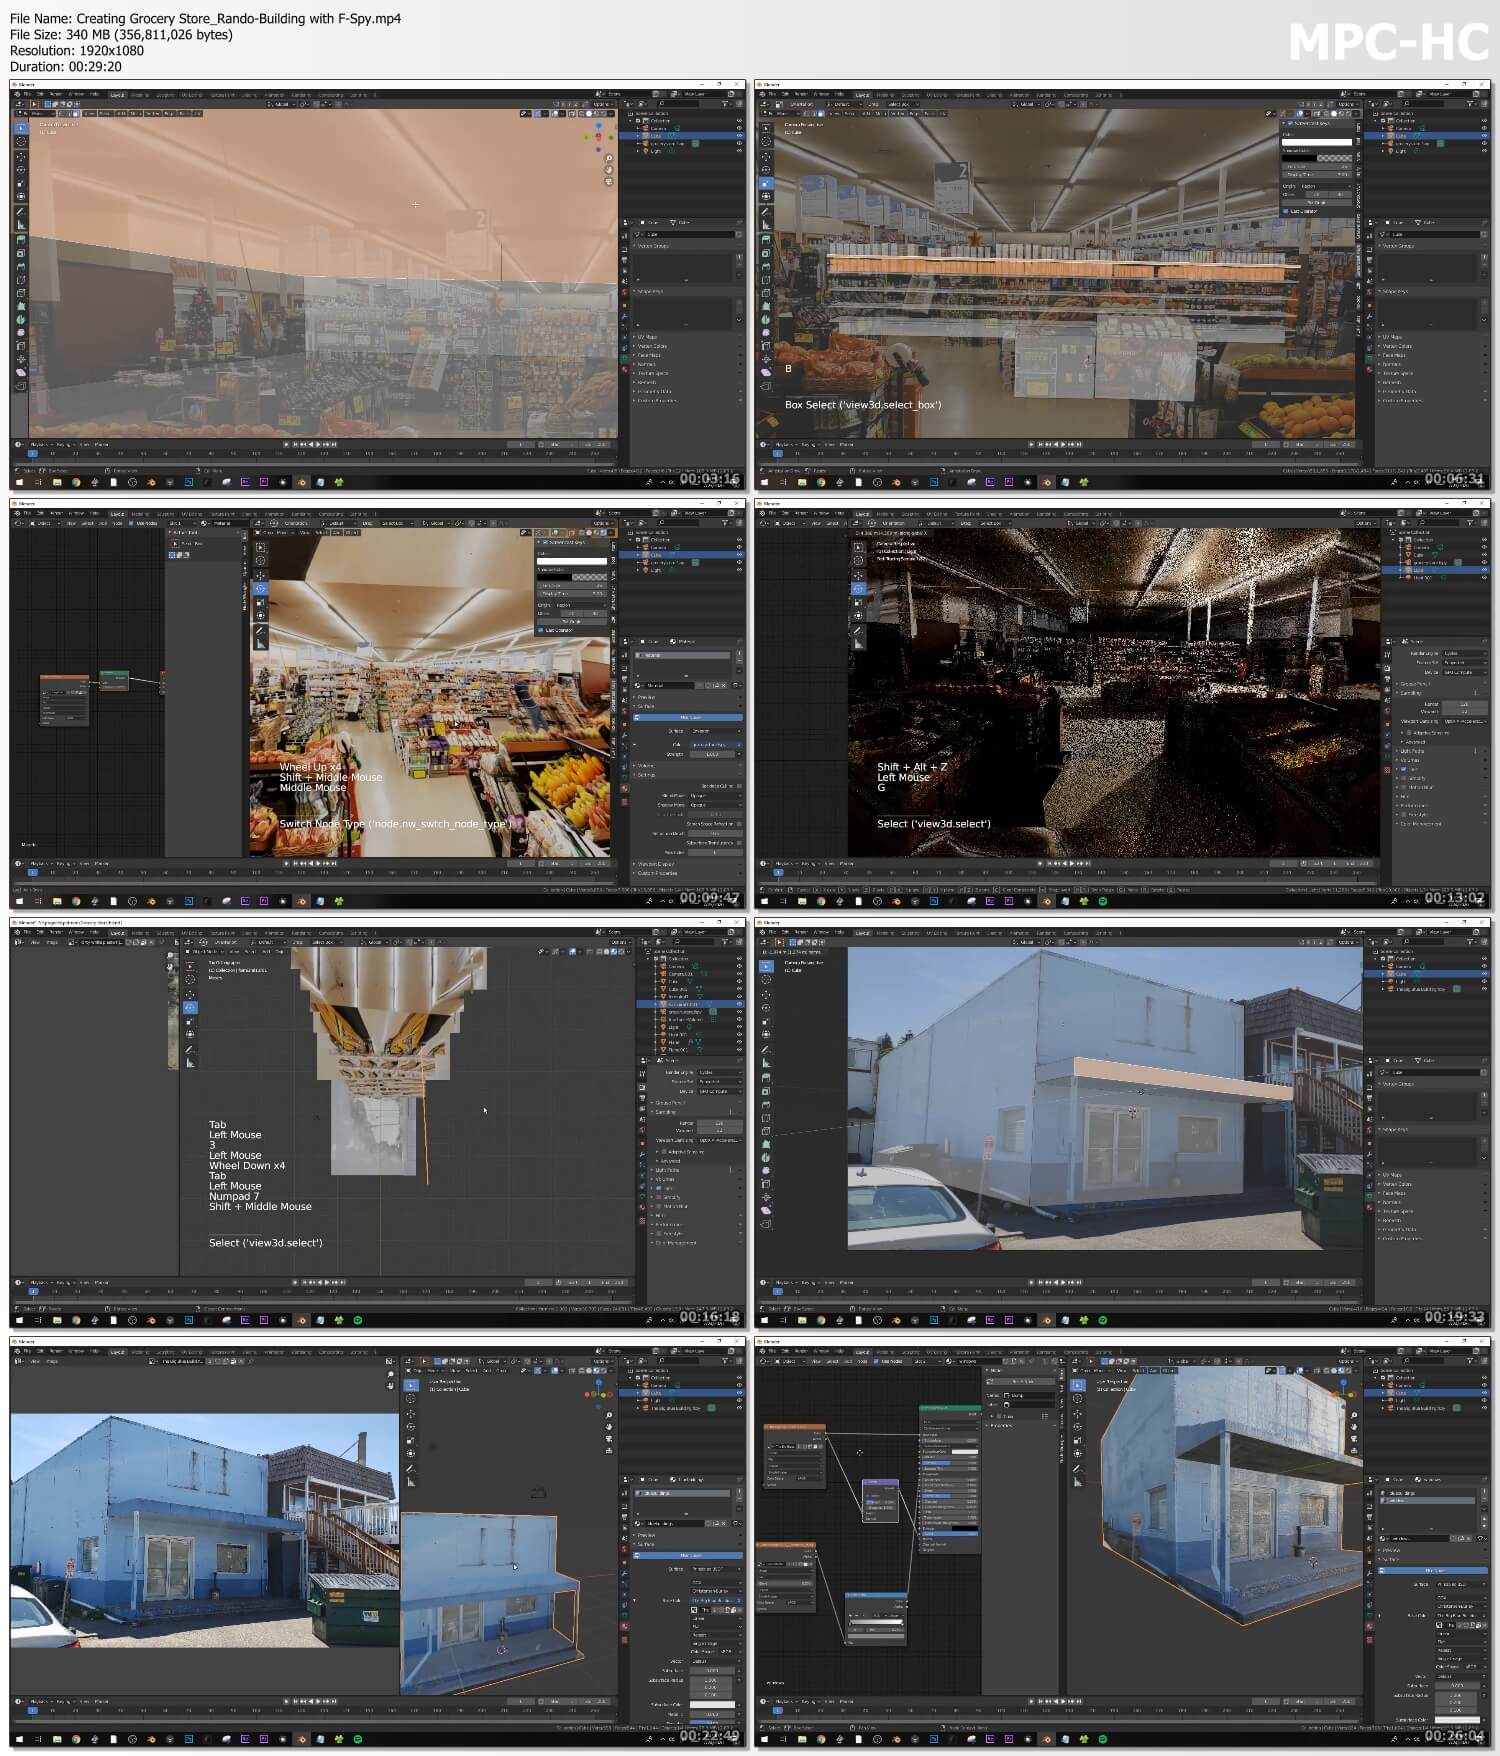Click the perspective/orthographic grid icon in the 00:26:04 frame
The width and height of the screenshot is (1500, 1756).
(x=1354, y=1450)
